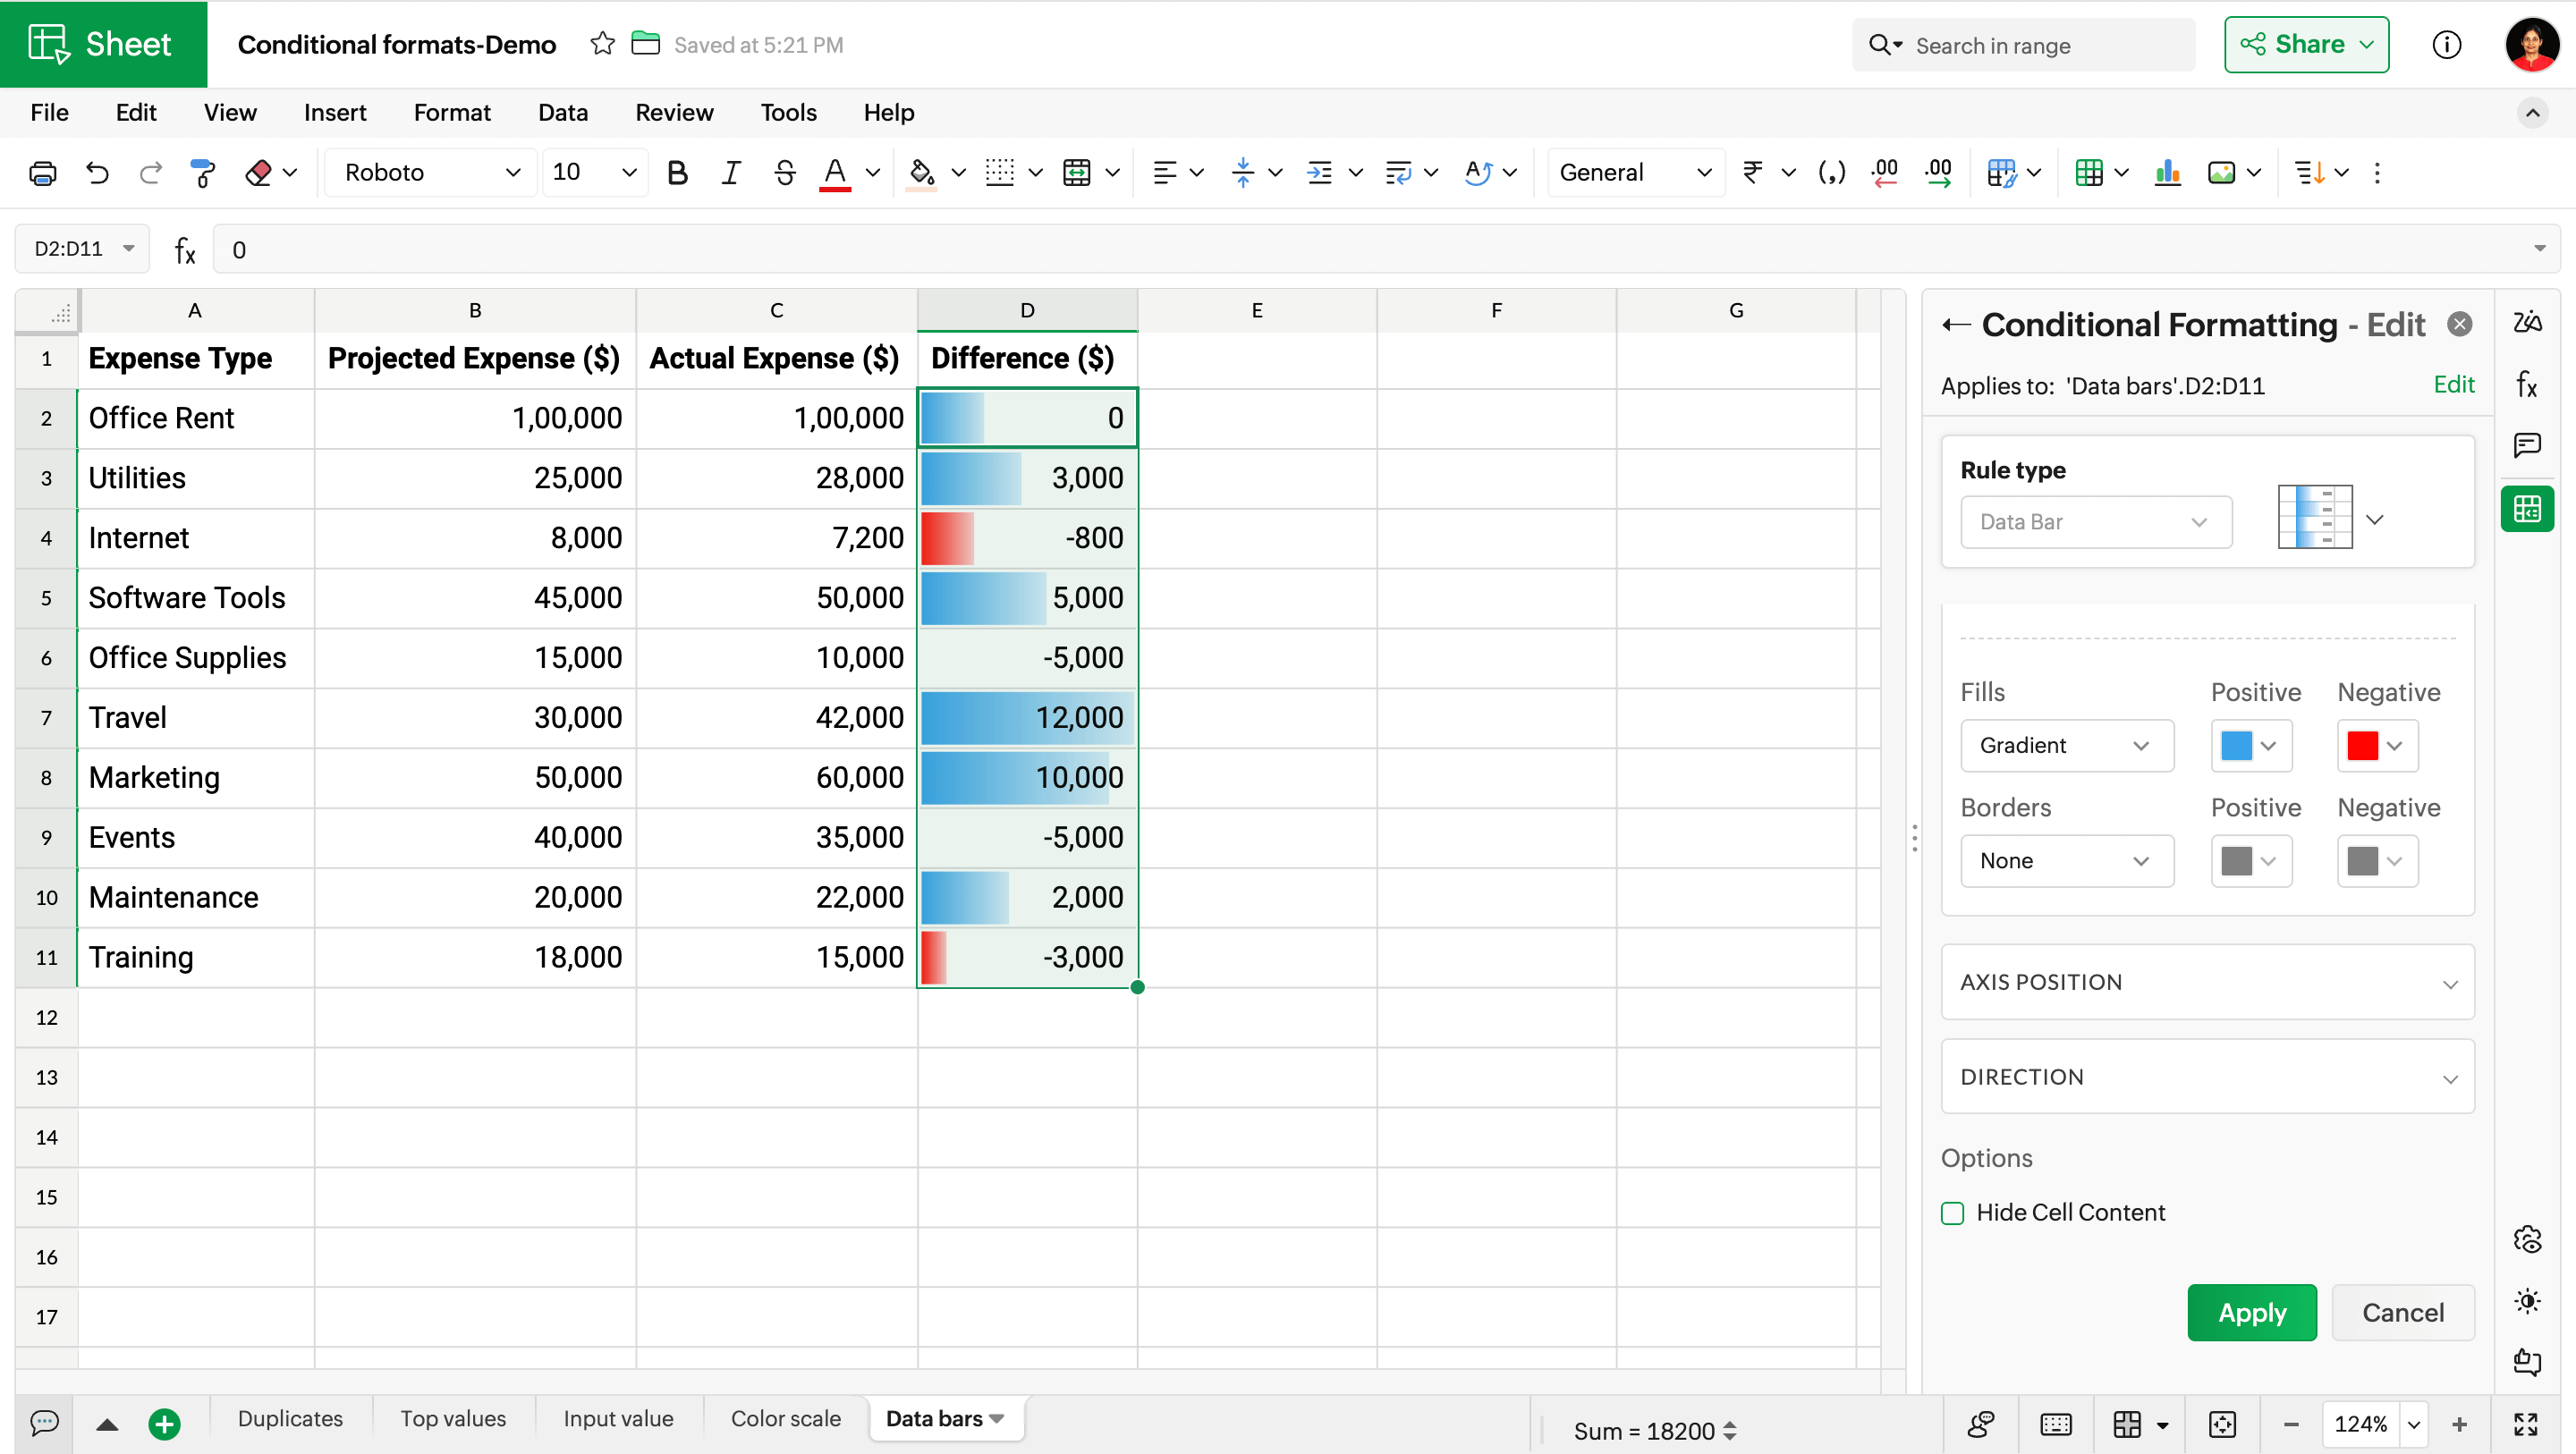This screenshot has width=2576, height=1454.
Task: Open the None borders dropdown
Action: click(2066, 861)
